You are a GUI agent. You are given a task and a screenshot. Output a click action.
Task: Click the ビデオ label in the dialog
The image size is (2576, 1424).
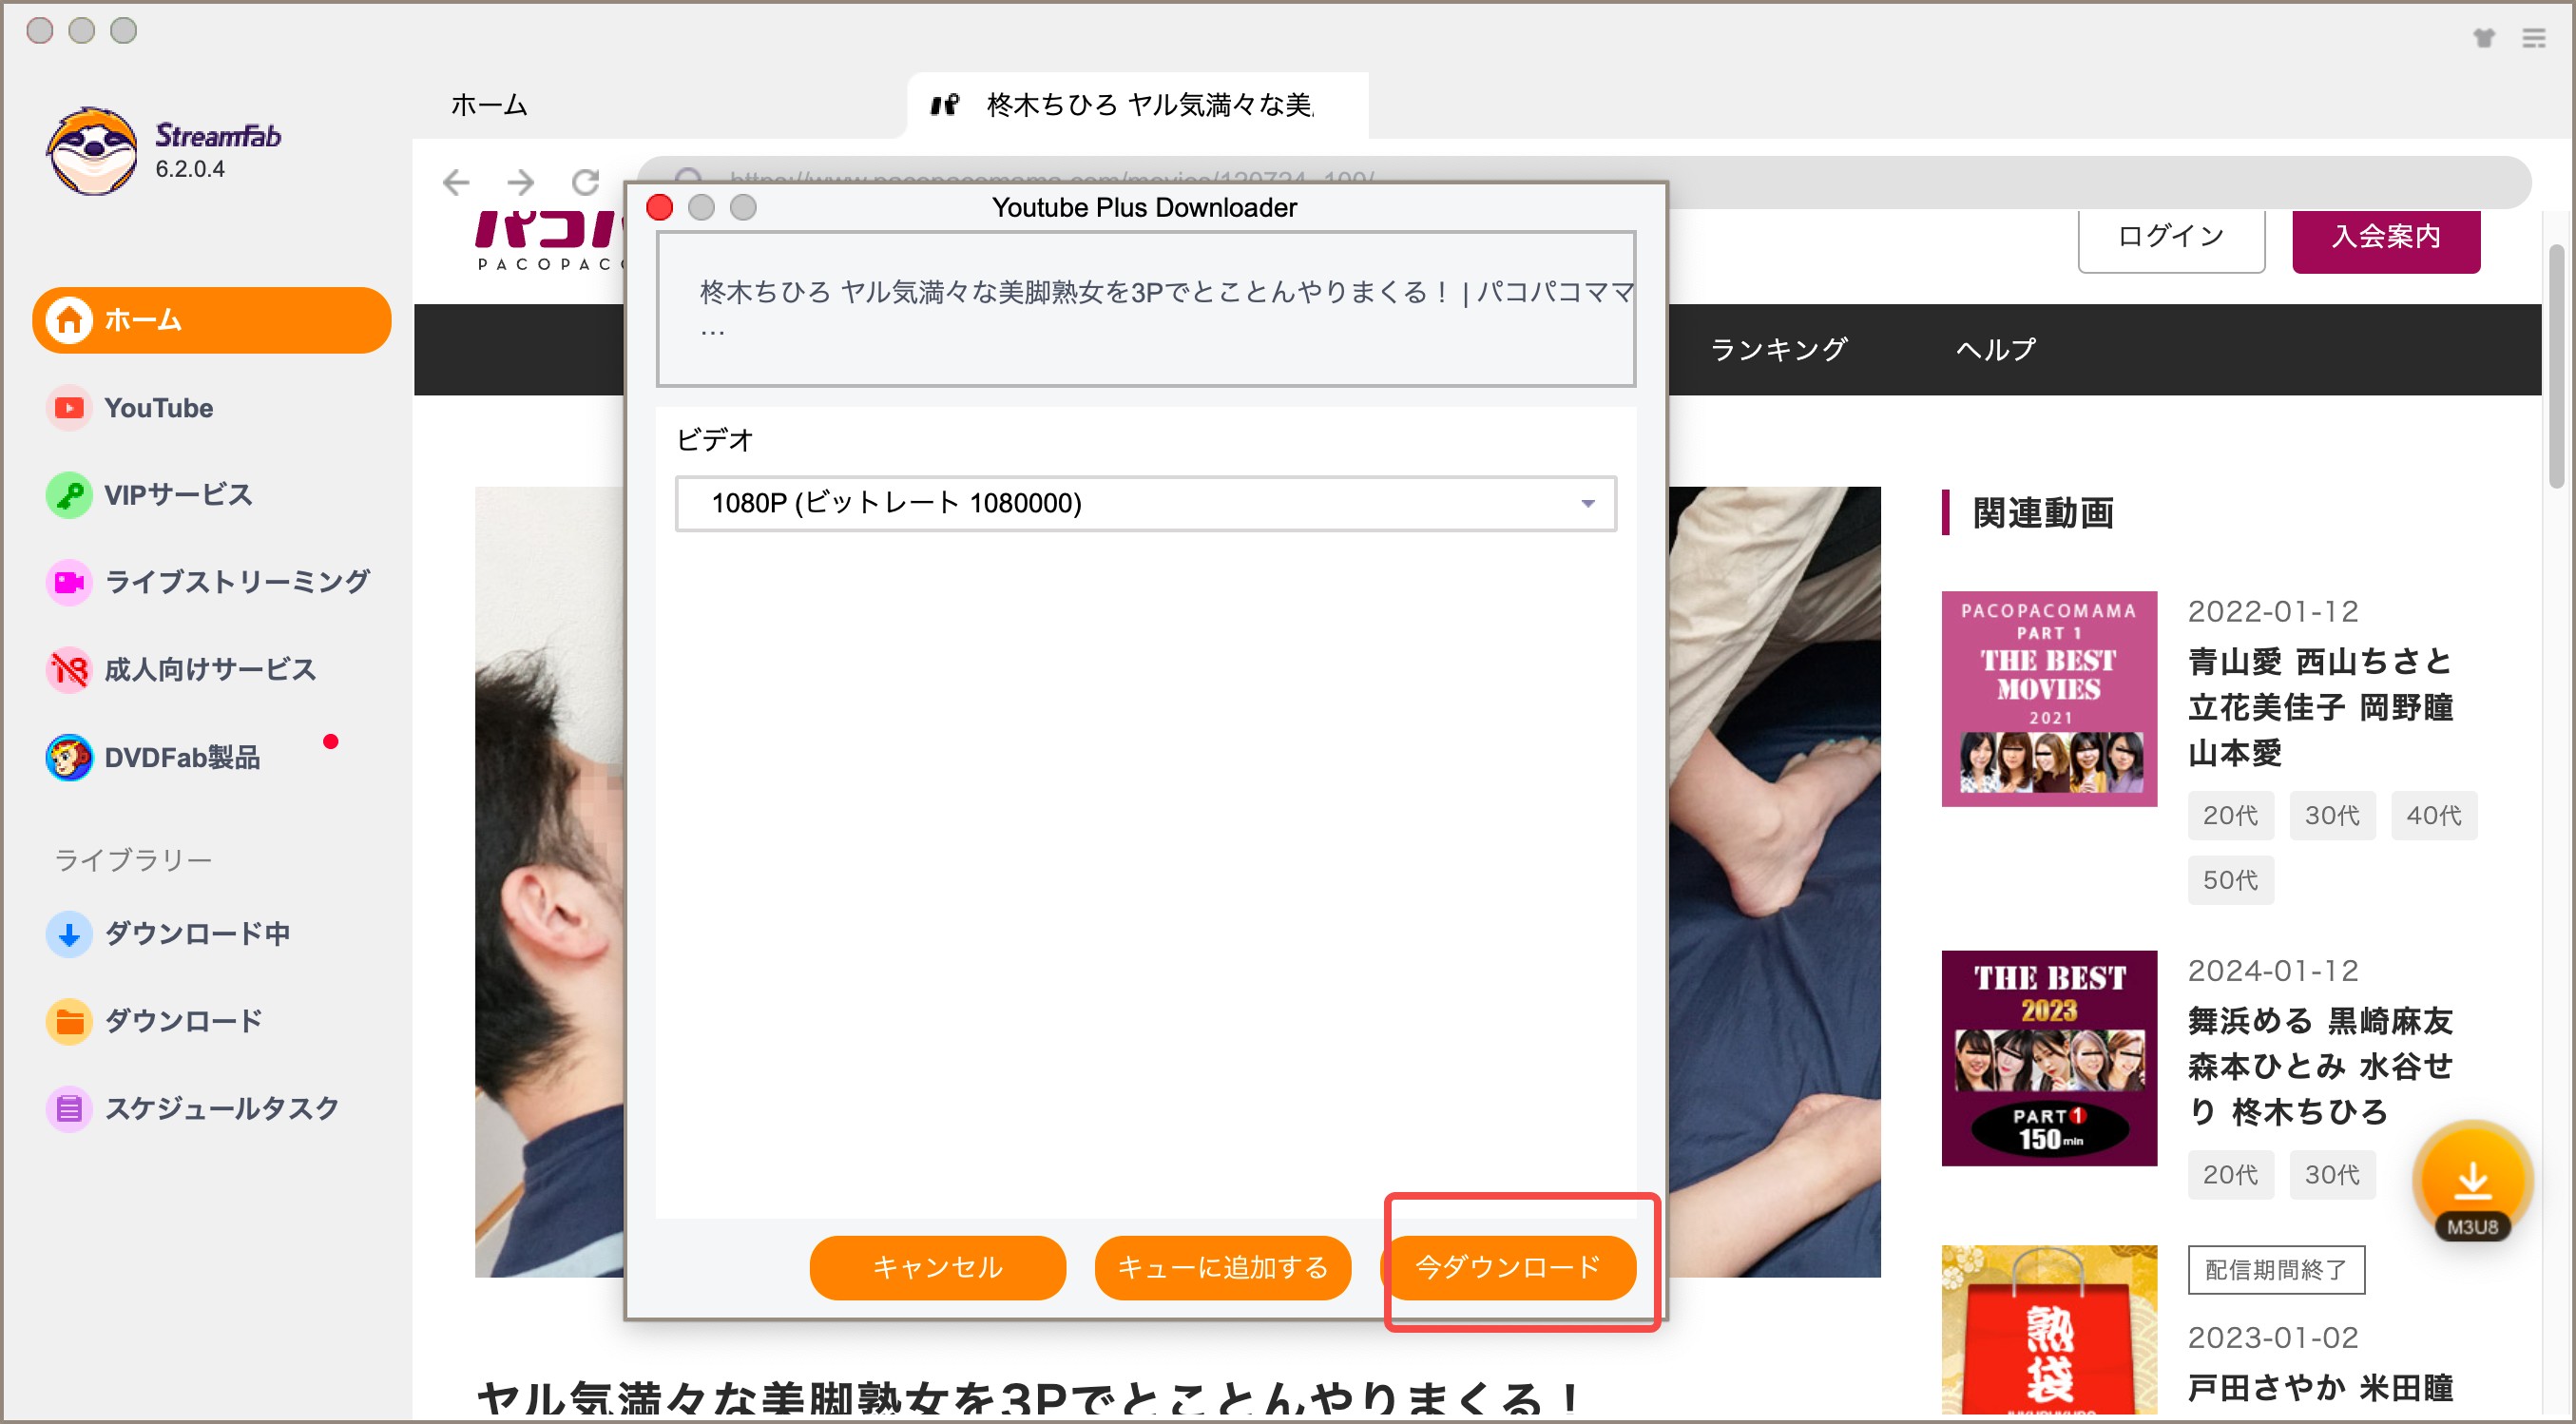[x=714, y=439]
